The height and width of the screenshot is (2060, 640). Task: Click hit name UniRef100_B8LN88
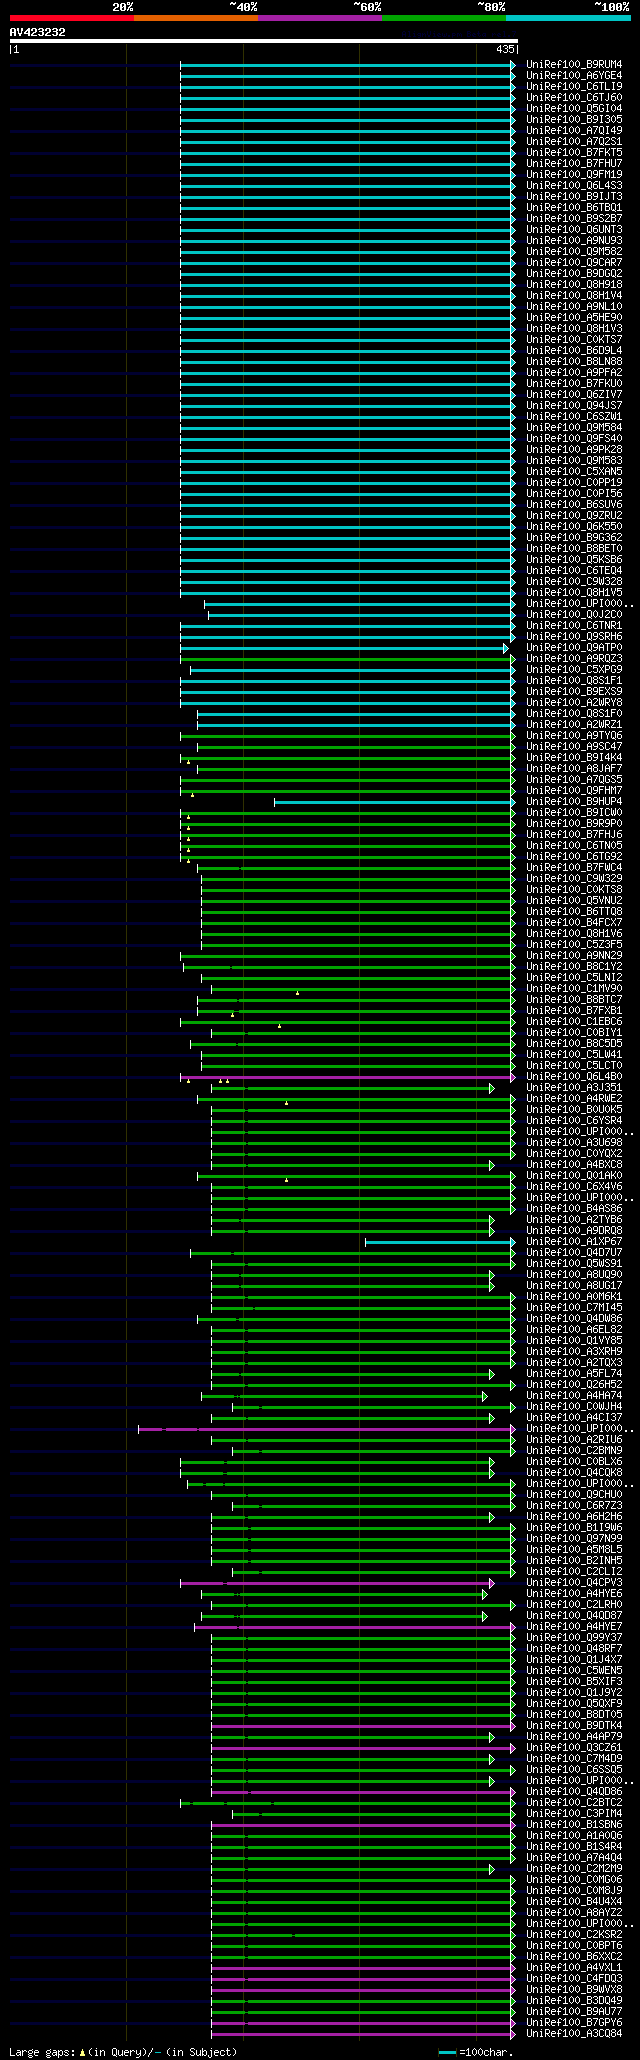tap(574, 361)
